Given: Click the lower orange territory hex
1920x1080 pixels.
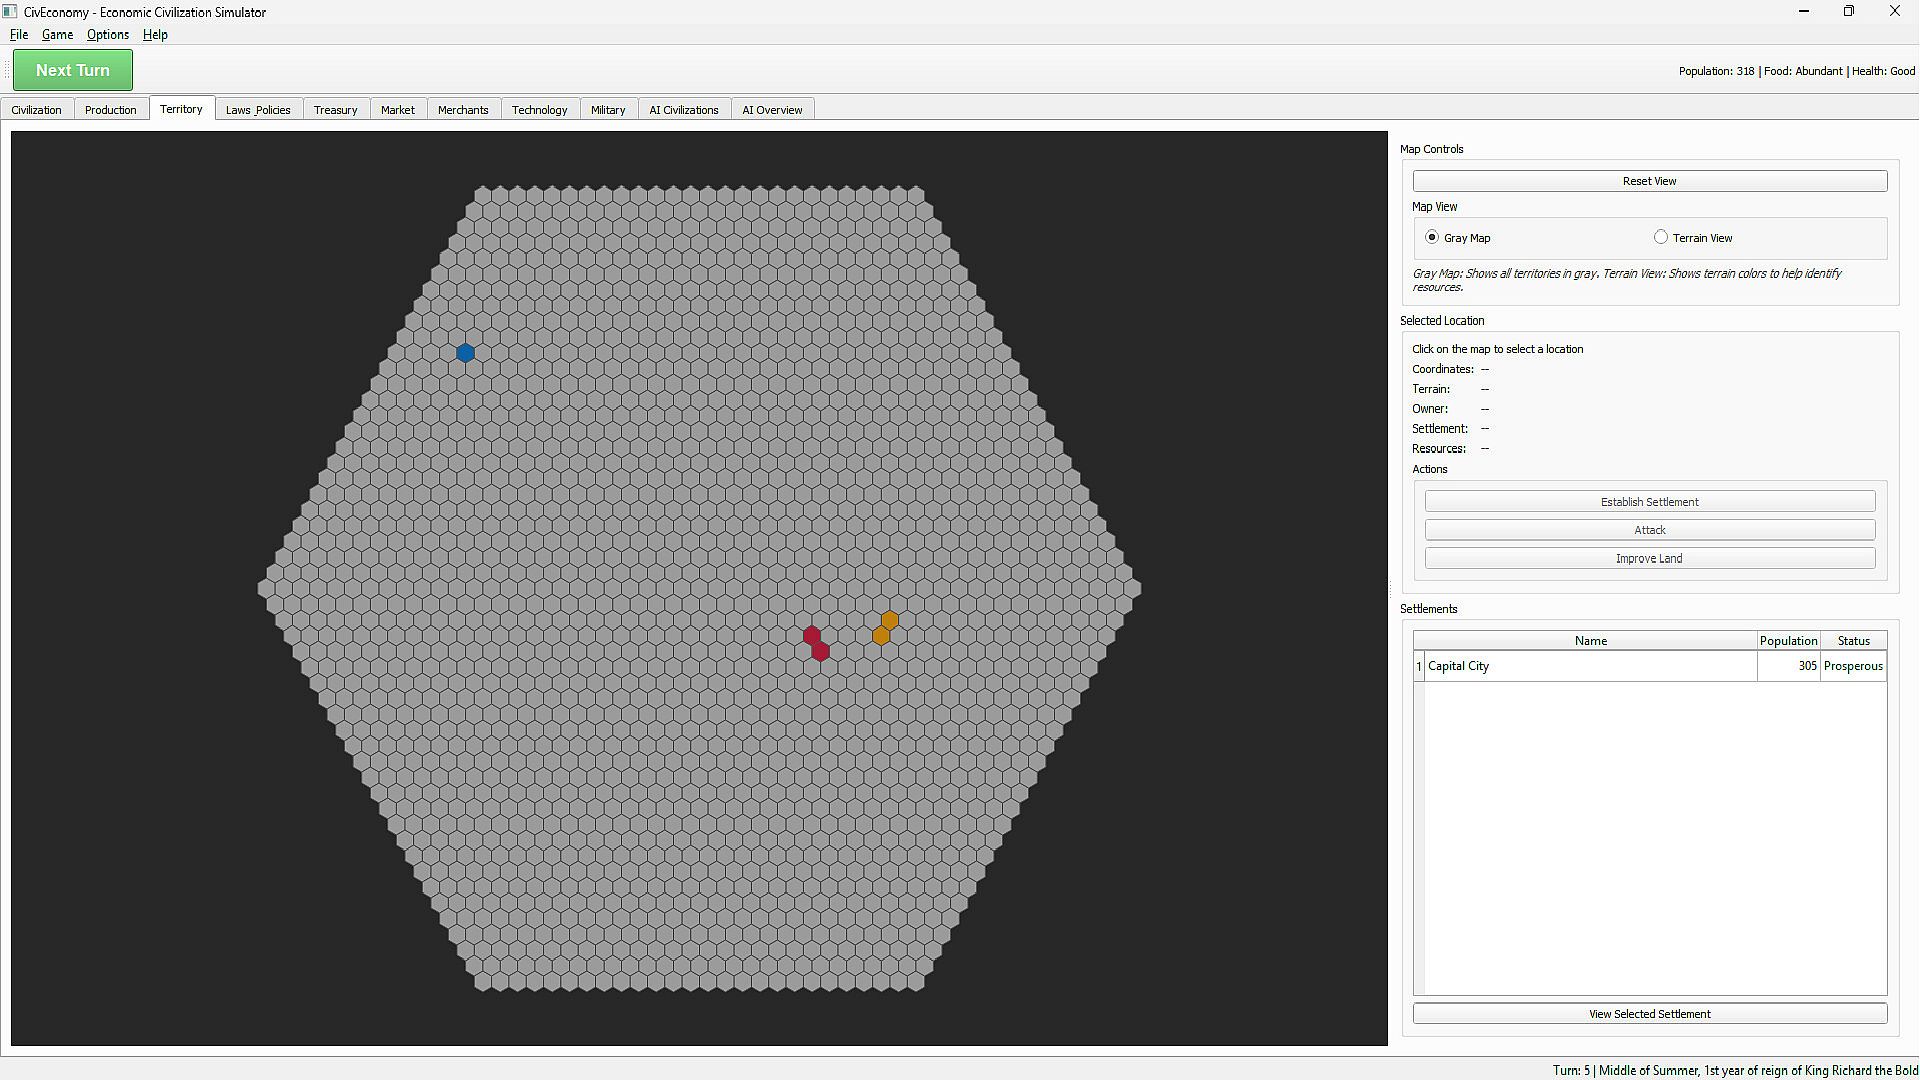Looking at the screenshot, I should [x=881, y=636].
